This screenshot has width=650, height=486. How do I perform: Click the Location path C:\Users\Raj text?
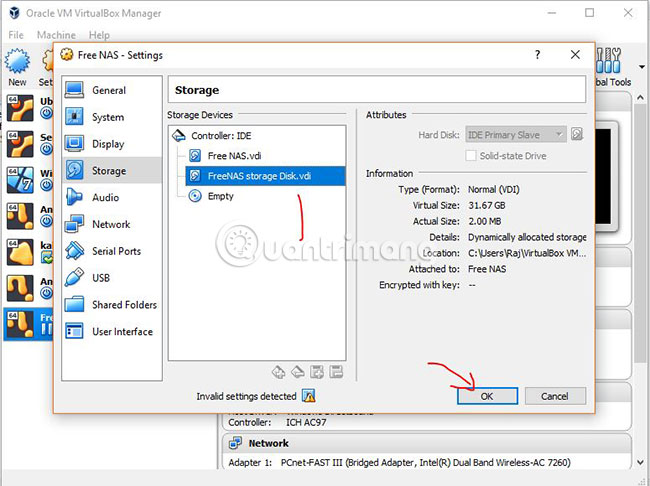point(527,253)
